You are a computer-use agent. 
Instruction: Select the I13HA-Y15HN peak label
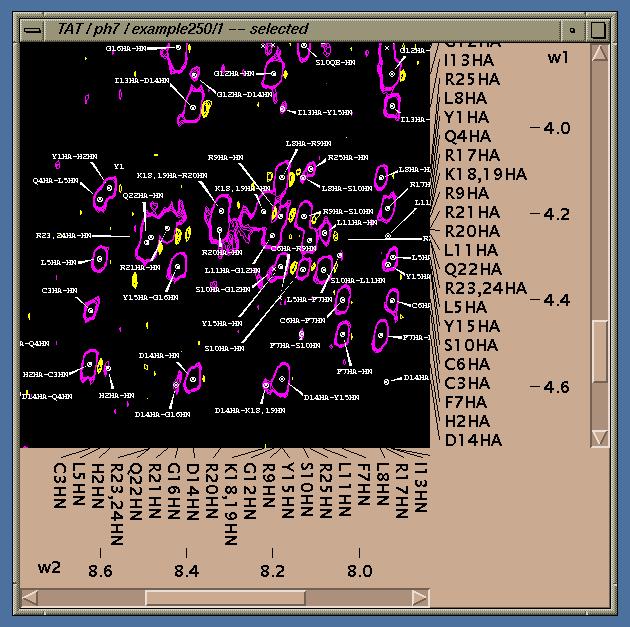tap(322, 112)
